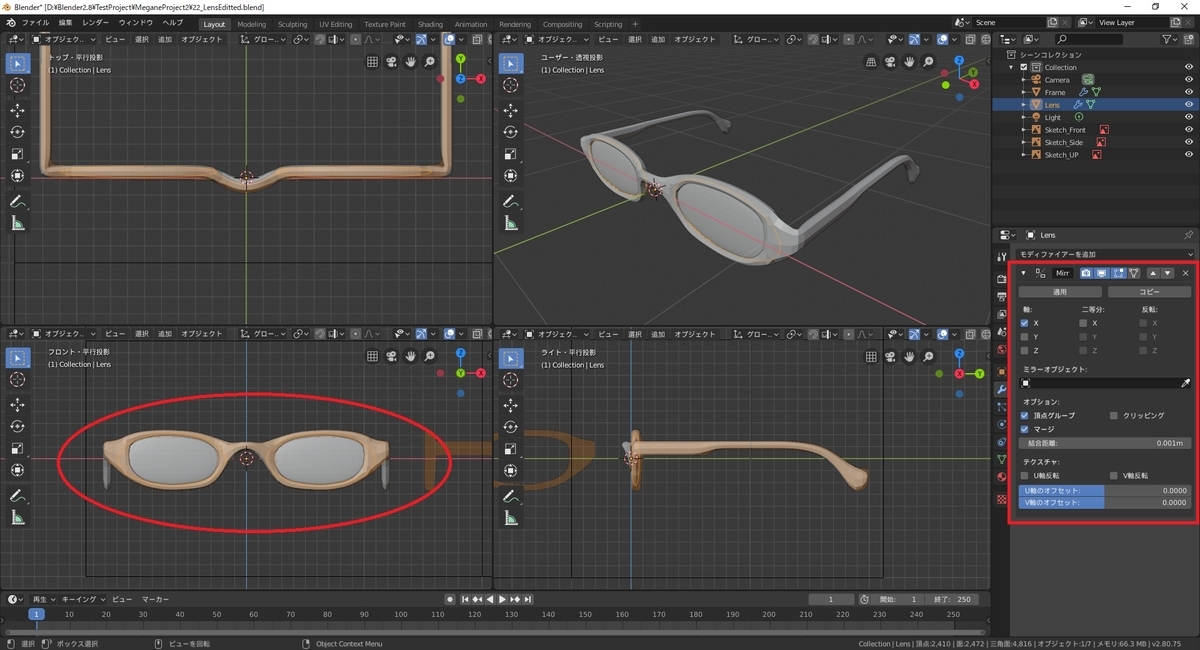Enable V軸反転 checkbox
Image resolution: width=1200 pixels, height=650 pixels.
pos(1113,476)
